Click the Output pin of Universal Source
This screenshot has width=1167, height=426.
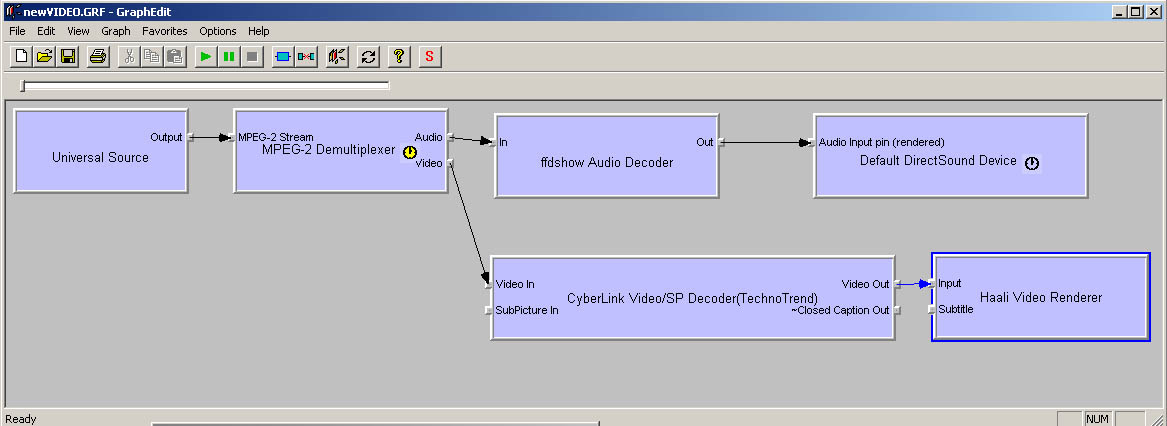pyautogui.click(x=190, y=137)
